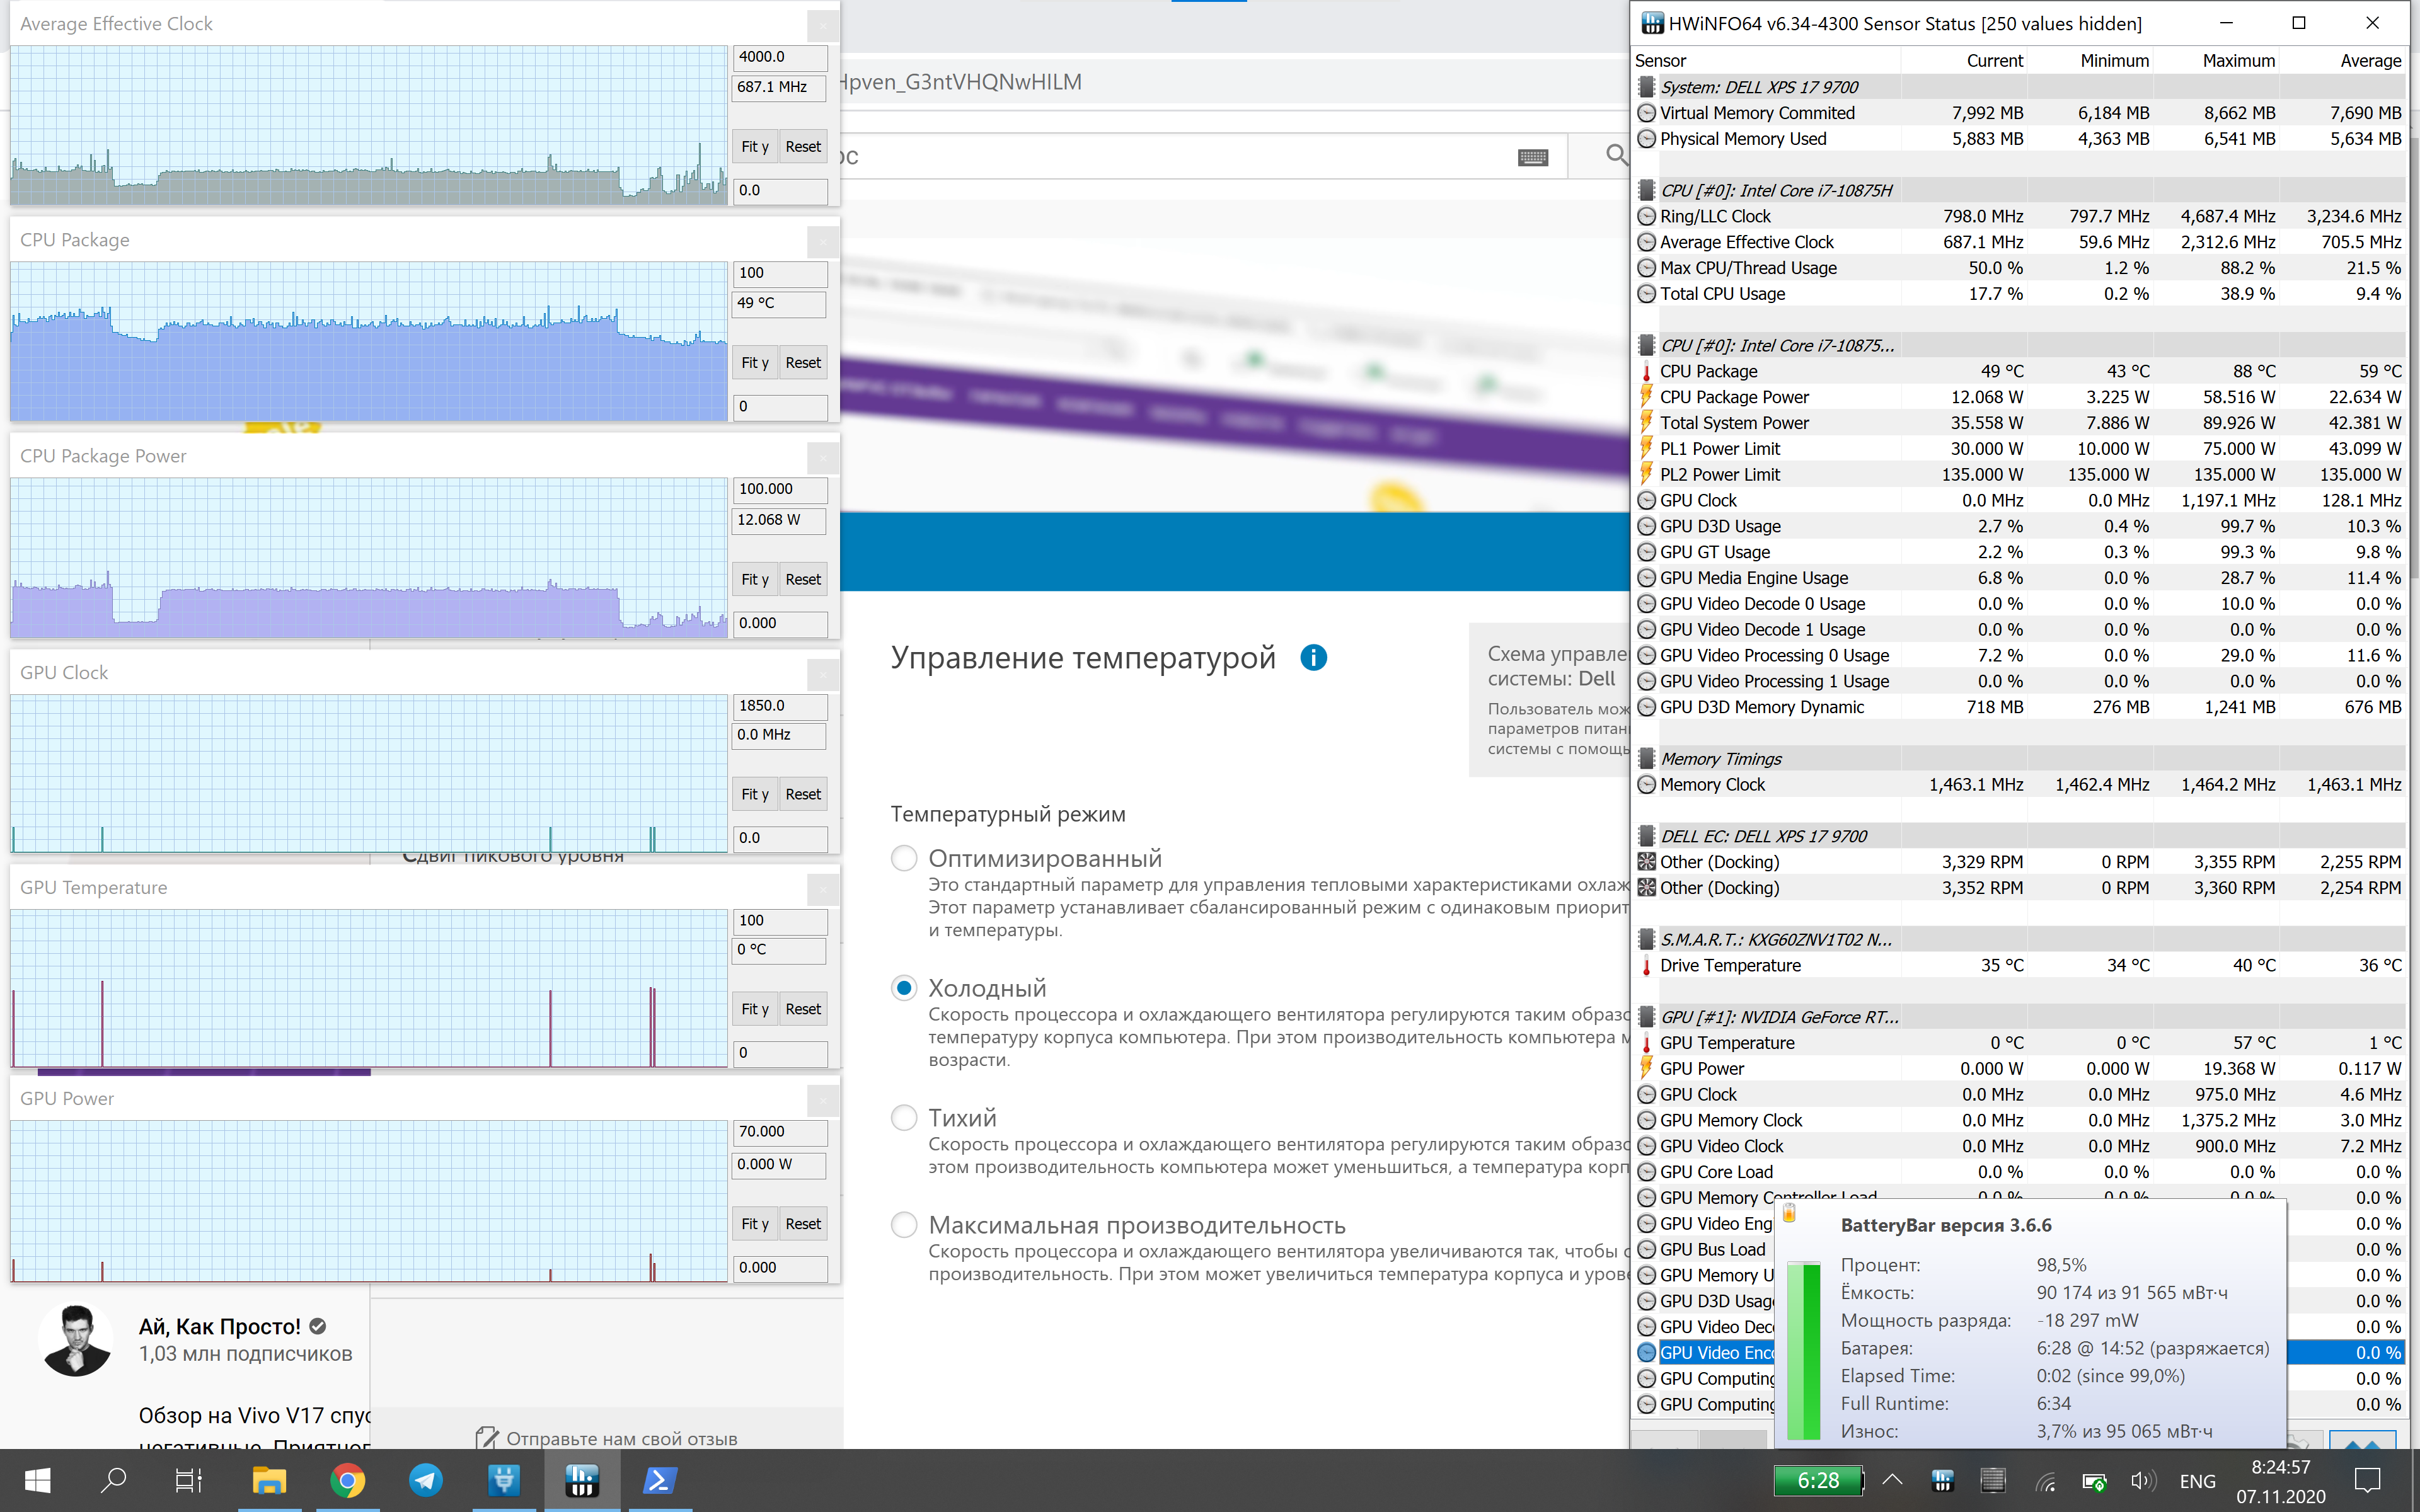The image size is (2420, 1512).
Task: Select System: DELL XPS 17 9700 group
Action: point(2019,87)
